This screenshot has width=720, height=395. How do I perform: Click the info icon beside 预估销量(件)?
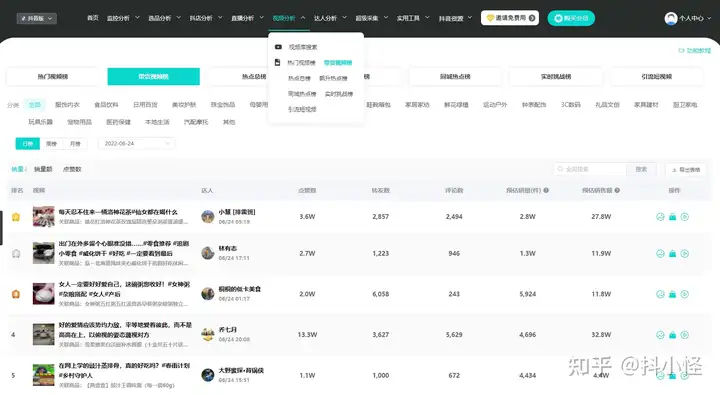pyautogui.click(x=546, y=190)
